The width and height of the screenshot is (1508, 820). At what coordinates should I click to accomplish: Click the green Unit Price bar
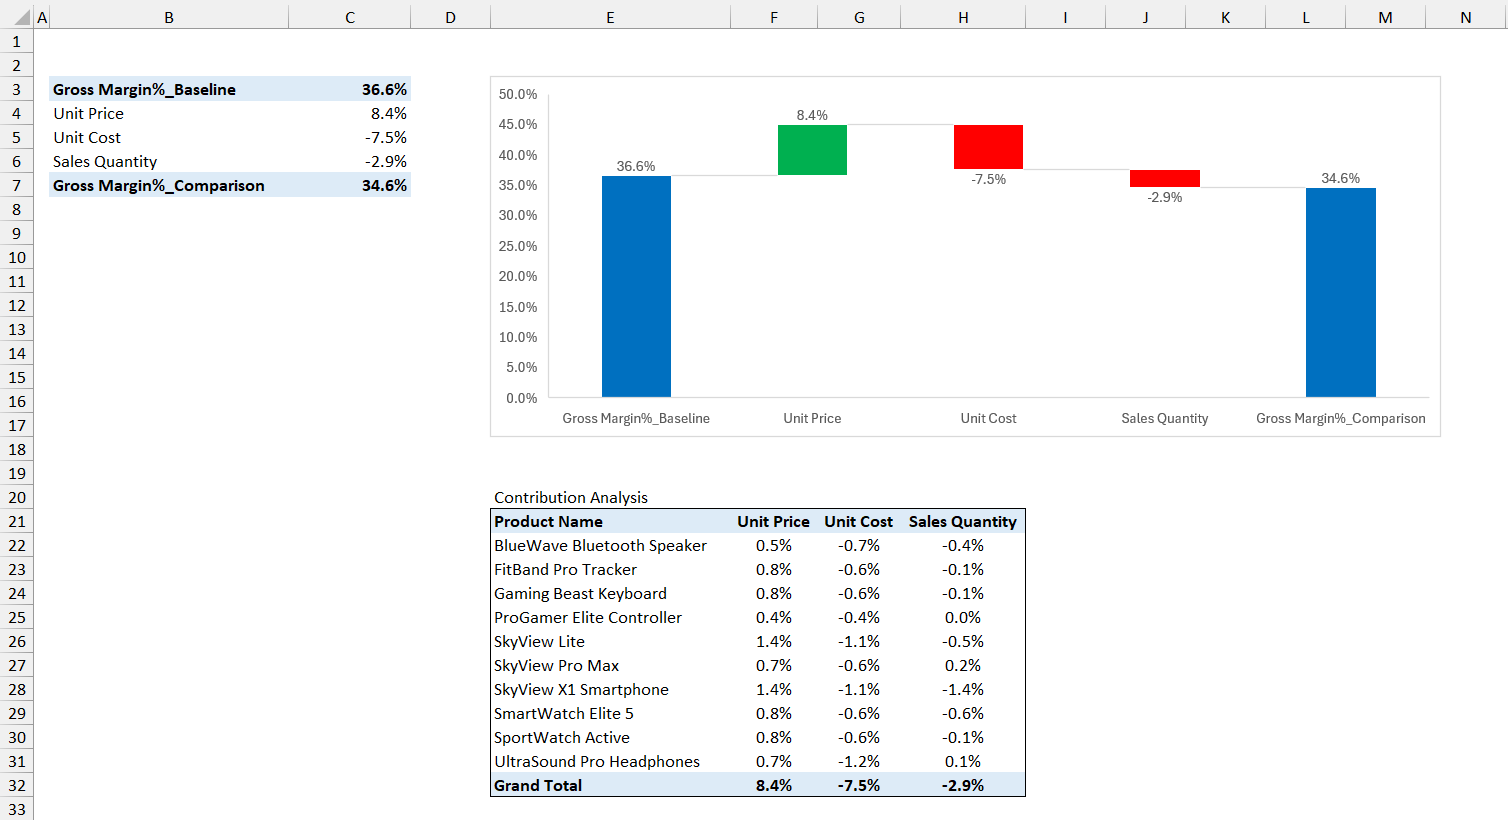click(812, 148)
